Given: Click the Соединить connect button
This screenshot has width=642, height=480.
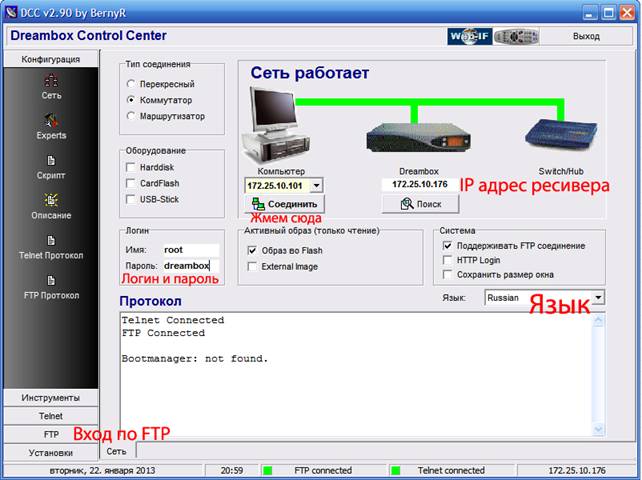Looking at the screenshot, I should pyautogui.click(x=285, y=204).
